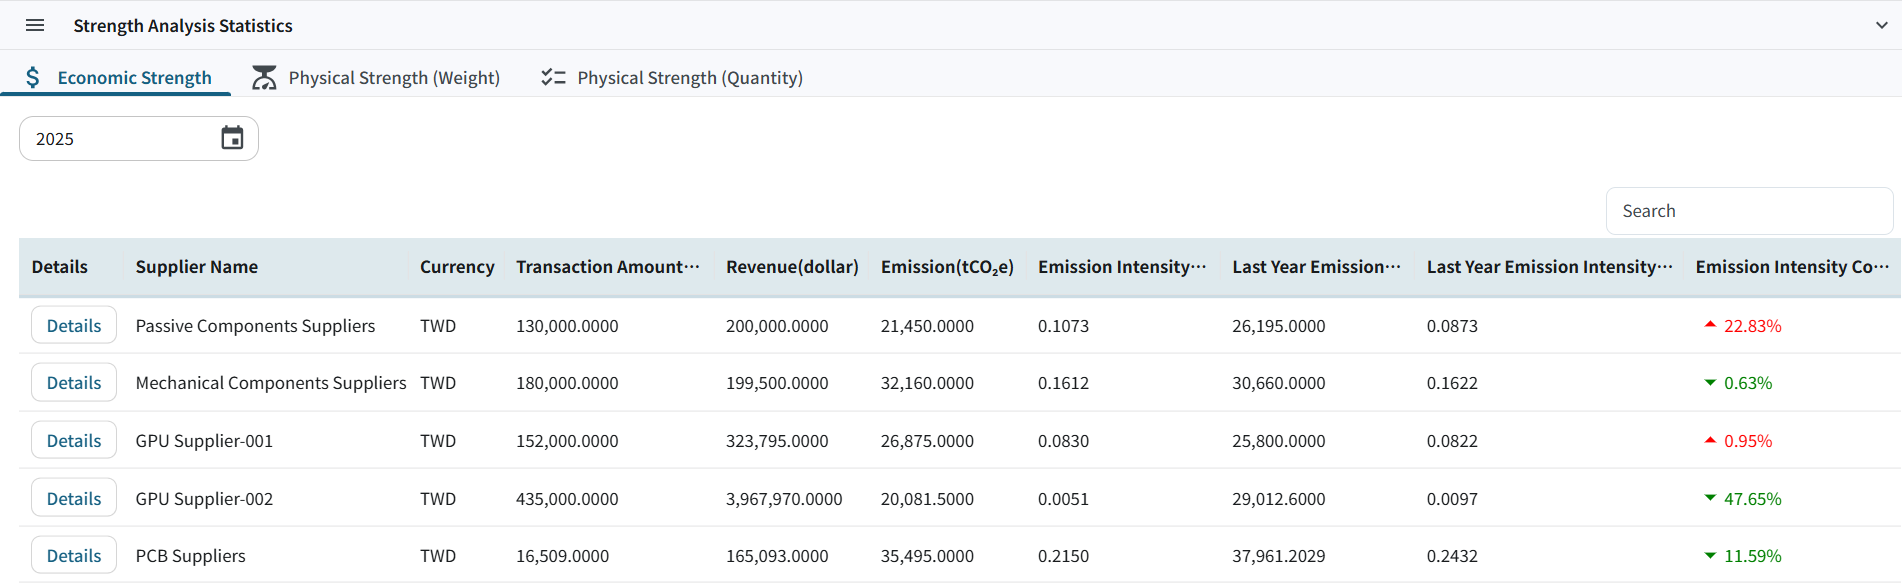
Task: Sort by Last Year Emission Intensity header
Action: tap(1549, 267)
